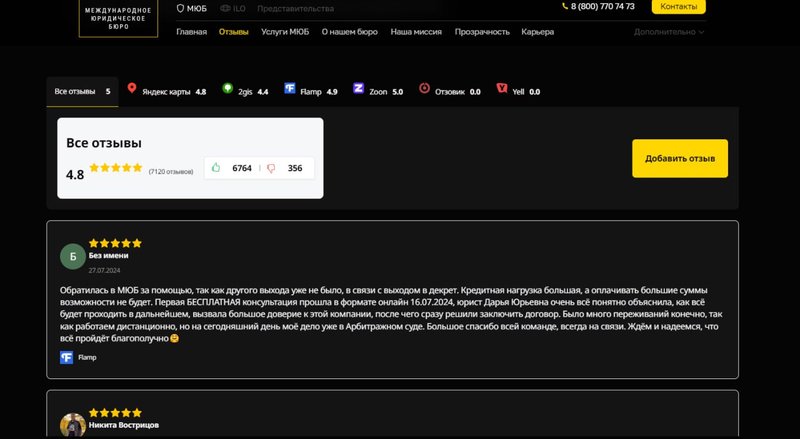Click the Yandex Maps red pin icon
Image resolution: width=800 pixels, height=439 pixels.
132,88
